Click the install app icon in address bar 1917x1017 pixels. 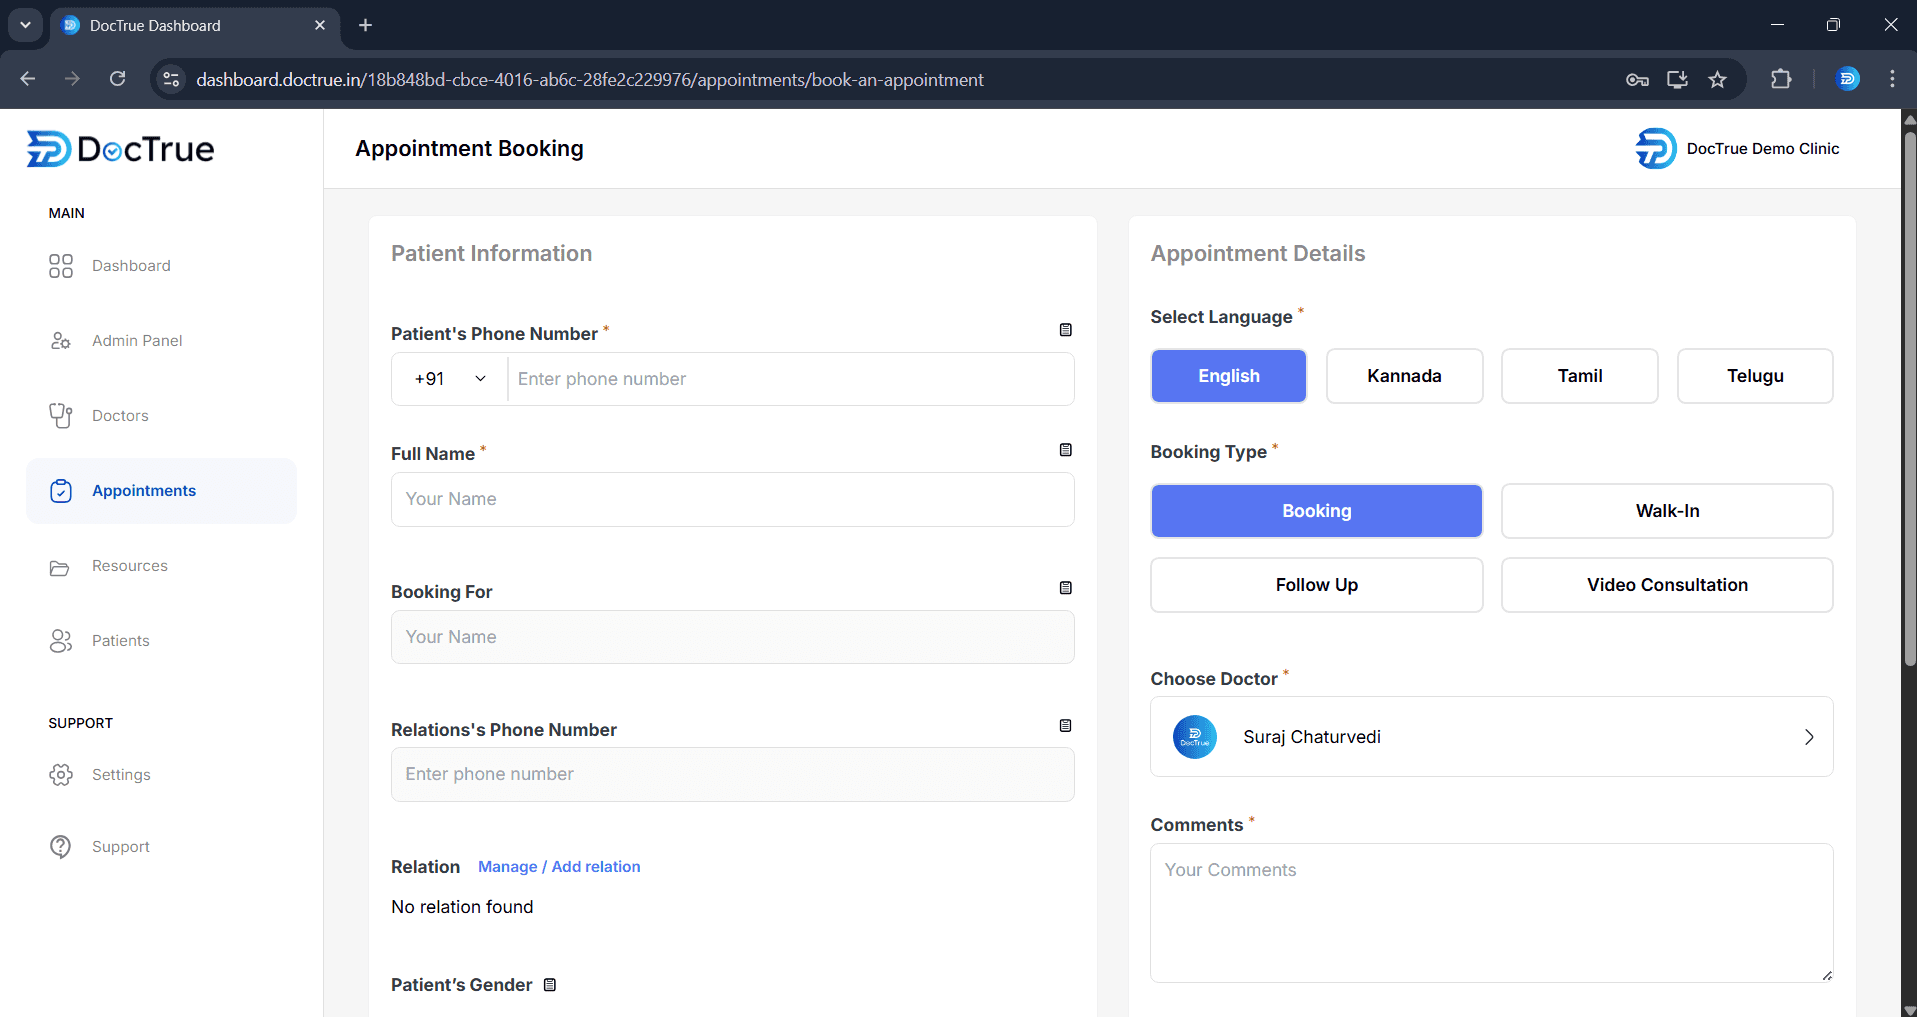[x=1677, y=79]
